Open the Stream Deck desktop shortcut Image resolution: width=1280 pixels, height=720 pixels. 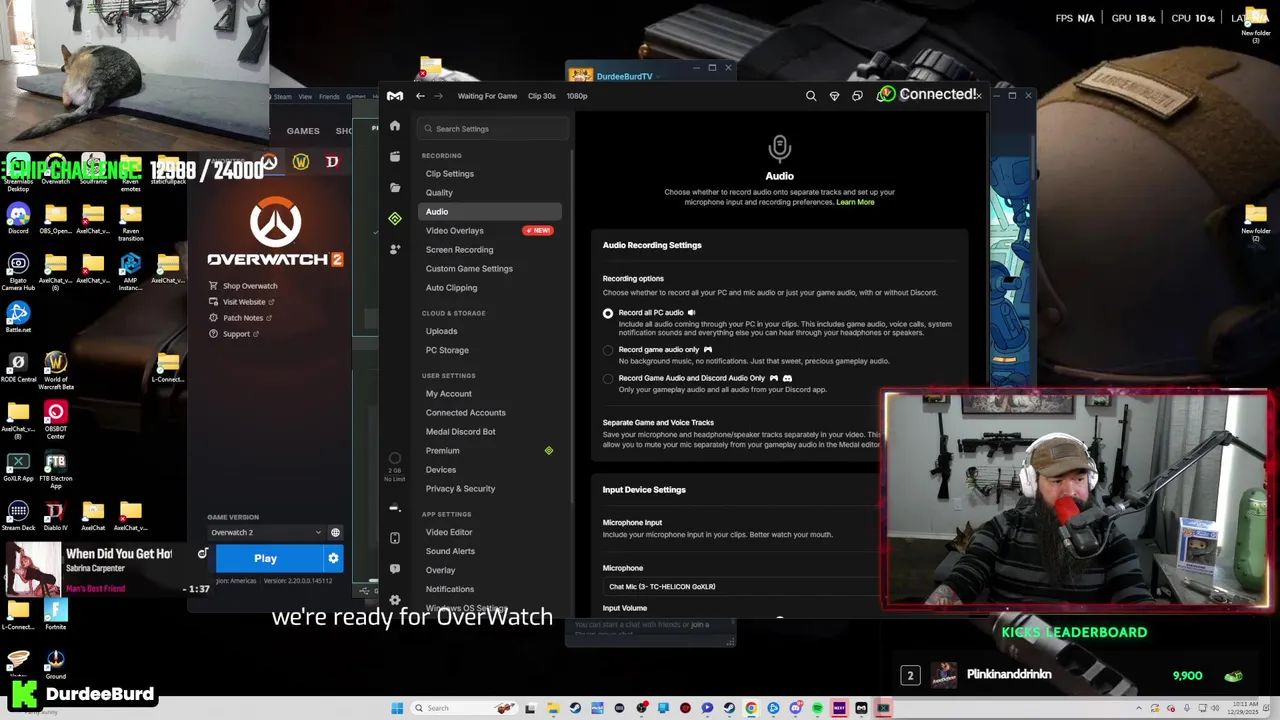click(18, 517)
